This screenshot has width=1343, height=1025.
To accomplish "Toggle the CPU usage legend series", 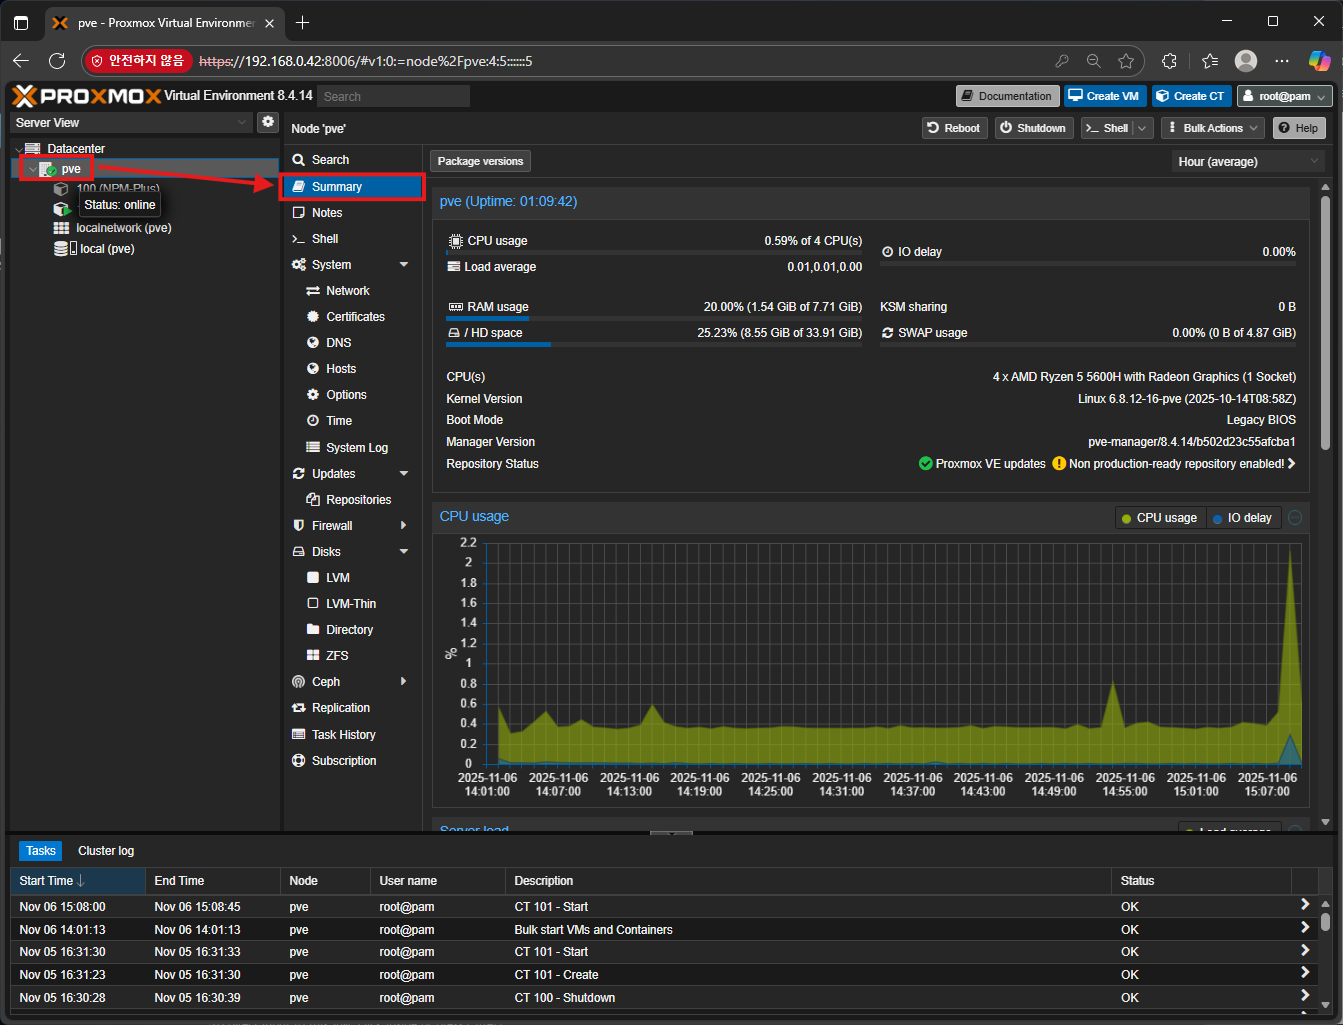I will tap(1159, 518).
